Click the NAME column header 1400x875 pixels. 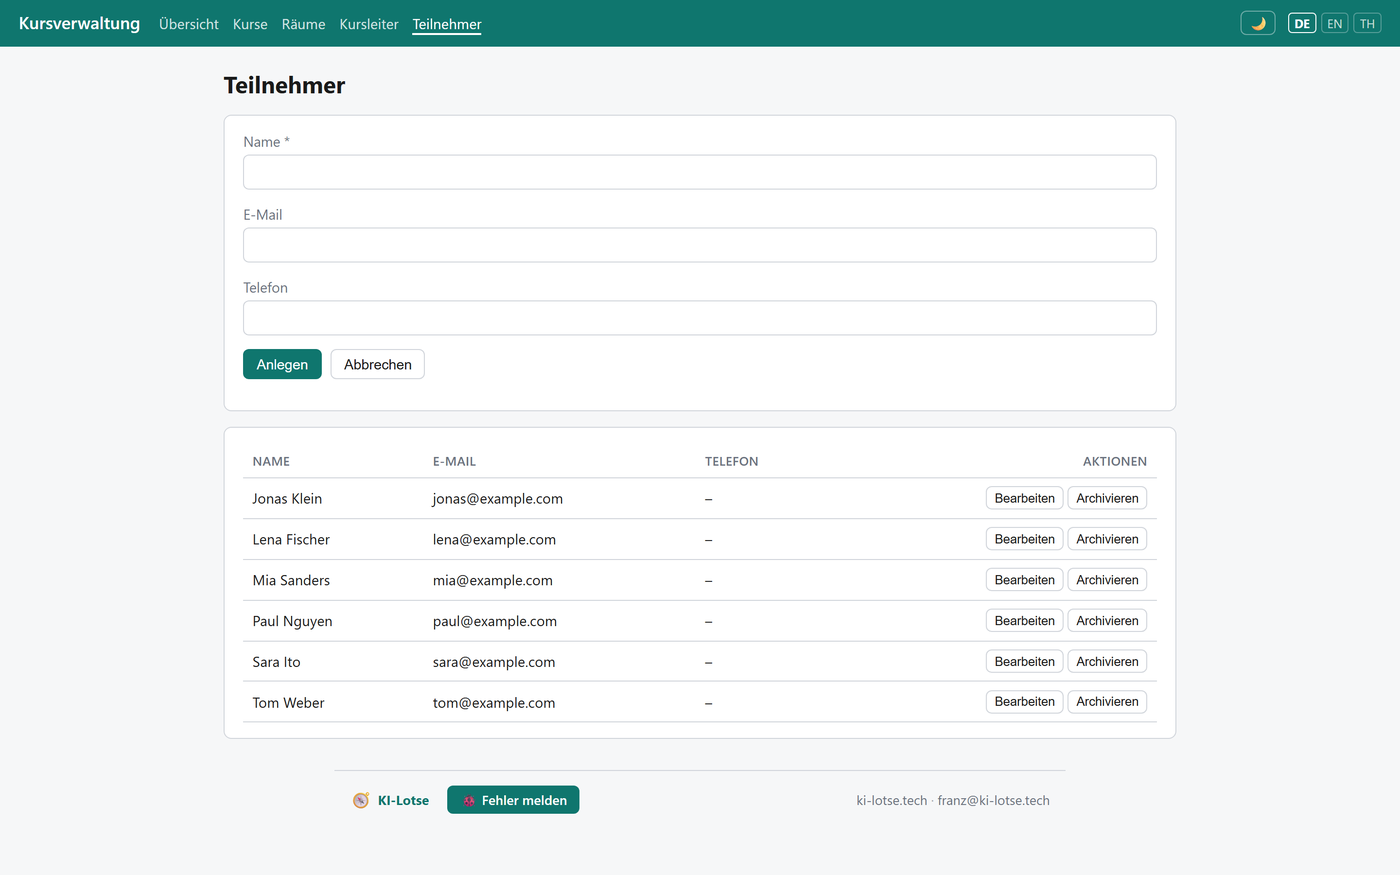pyautogui.click(x=271, y=461)
